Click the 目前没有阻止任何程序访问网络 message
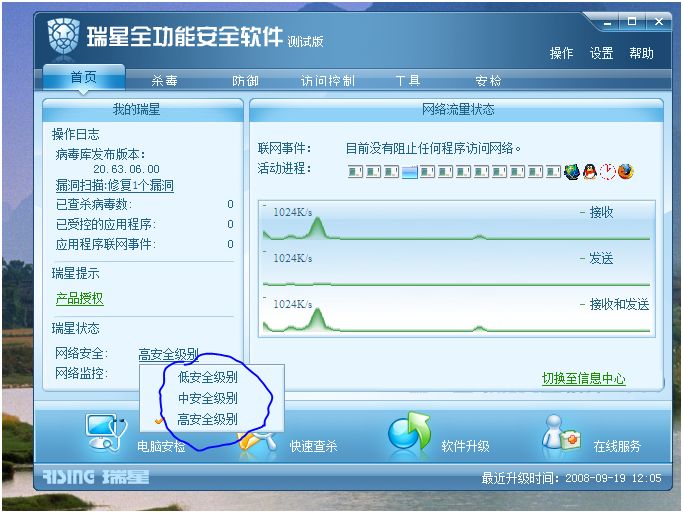 click(433, 148)
